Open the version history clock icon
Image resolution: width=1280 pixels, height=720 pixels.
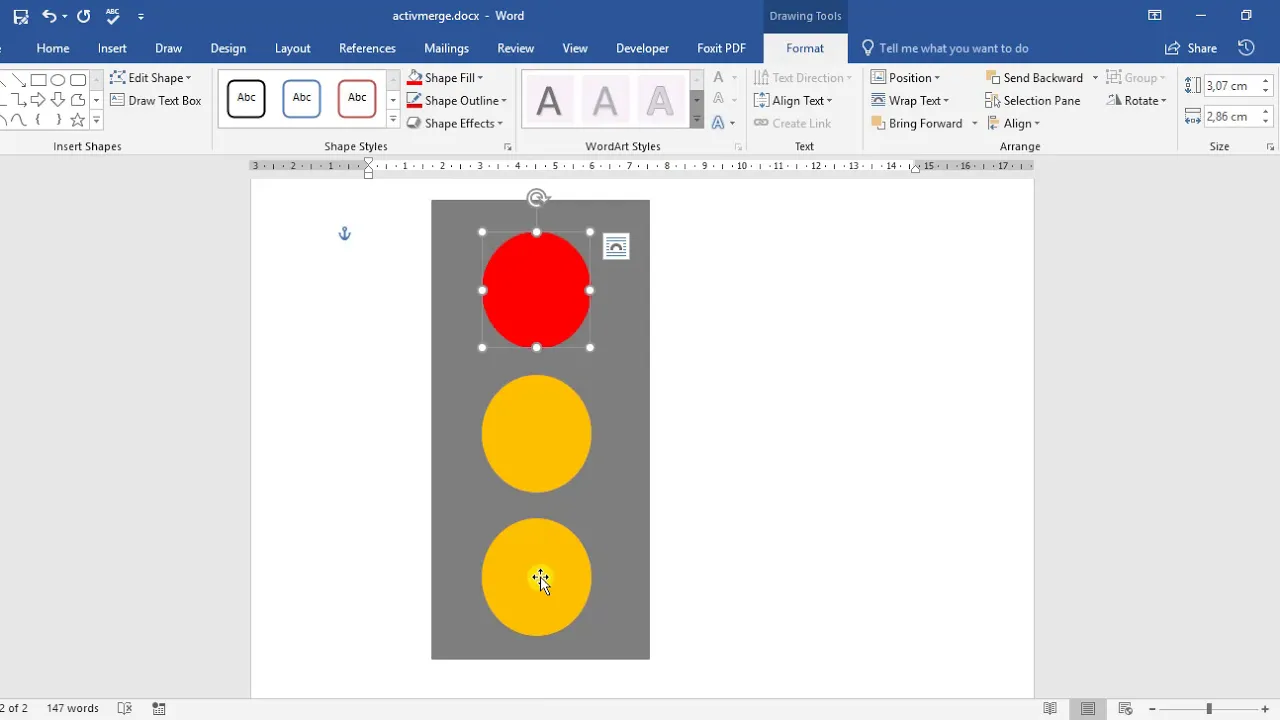coord(1246,48)
